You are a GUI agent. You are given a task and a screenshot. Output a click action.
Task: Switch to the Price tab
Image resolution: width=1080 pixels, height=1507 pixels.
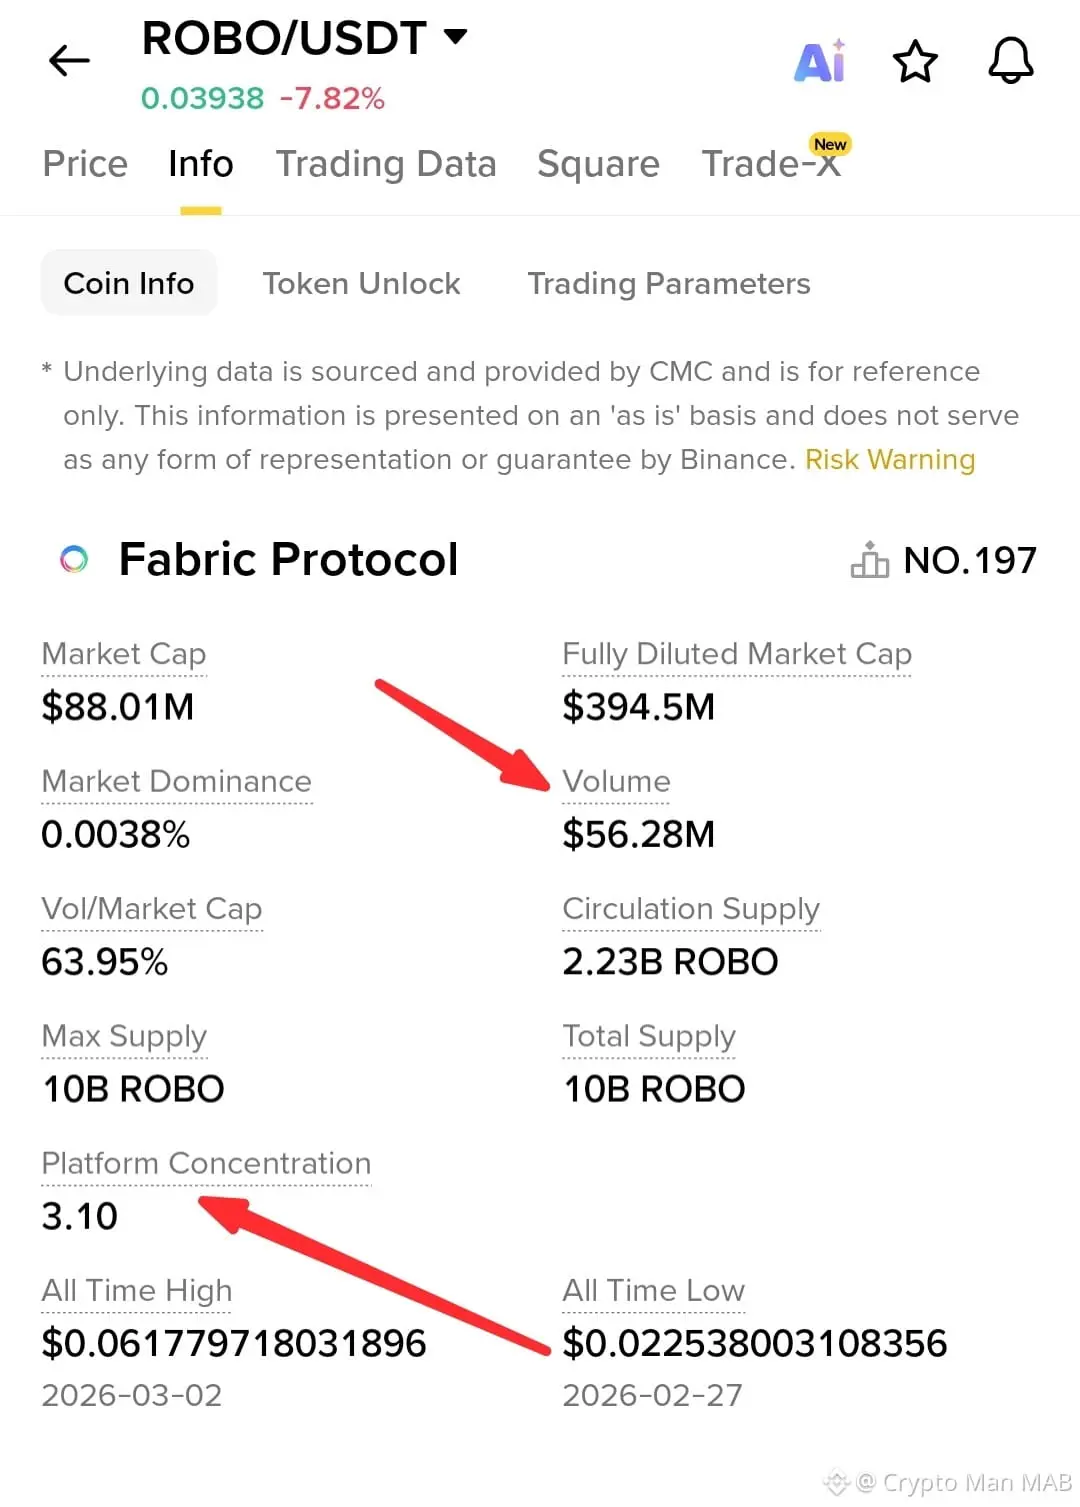[85, 164]
